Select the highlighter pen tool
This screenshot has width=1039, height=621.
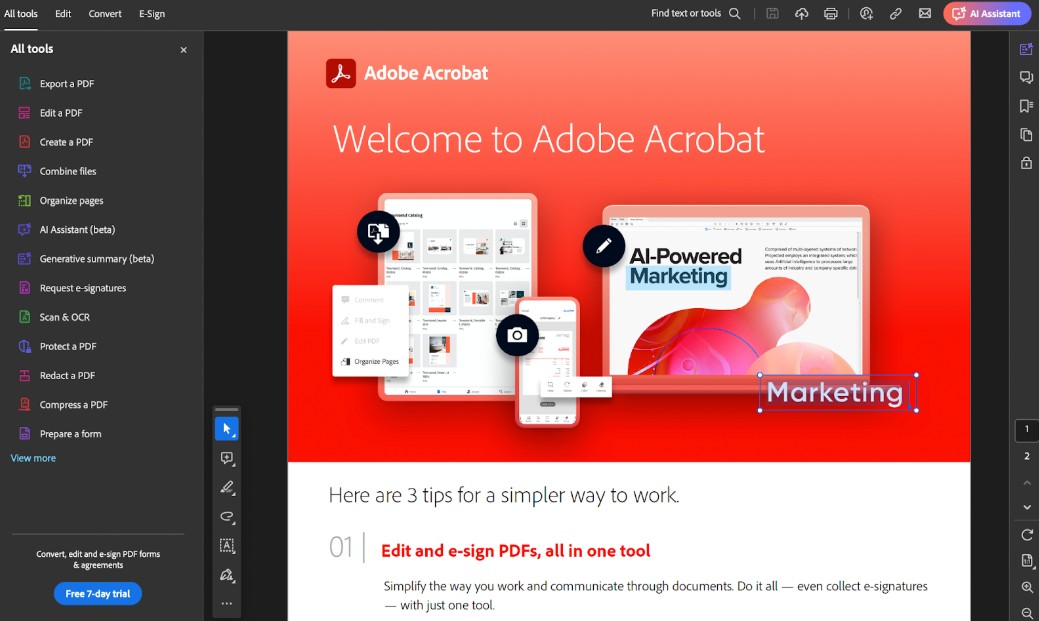coord(226,488)
